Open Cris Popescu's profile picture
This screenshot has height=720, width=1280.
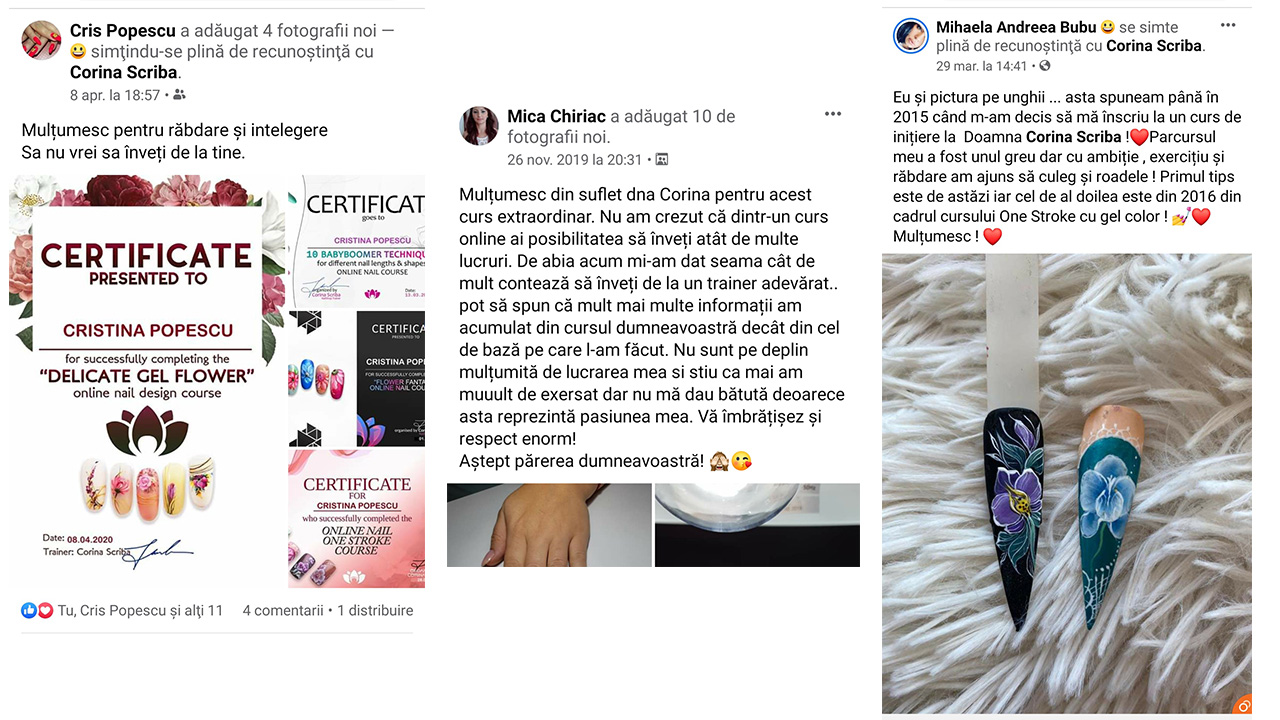tap(41, 41)
